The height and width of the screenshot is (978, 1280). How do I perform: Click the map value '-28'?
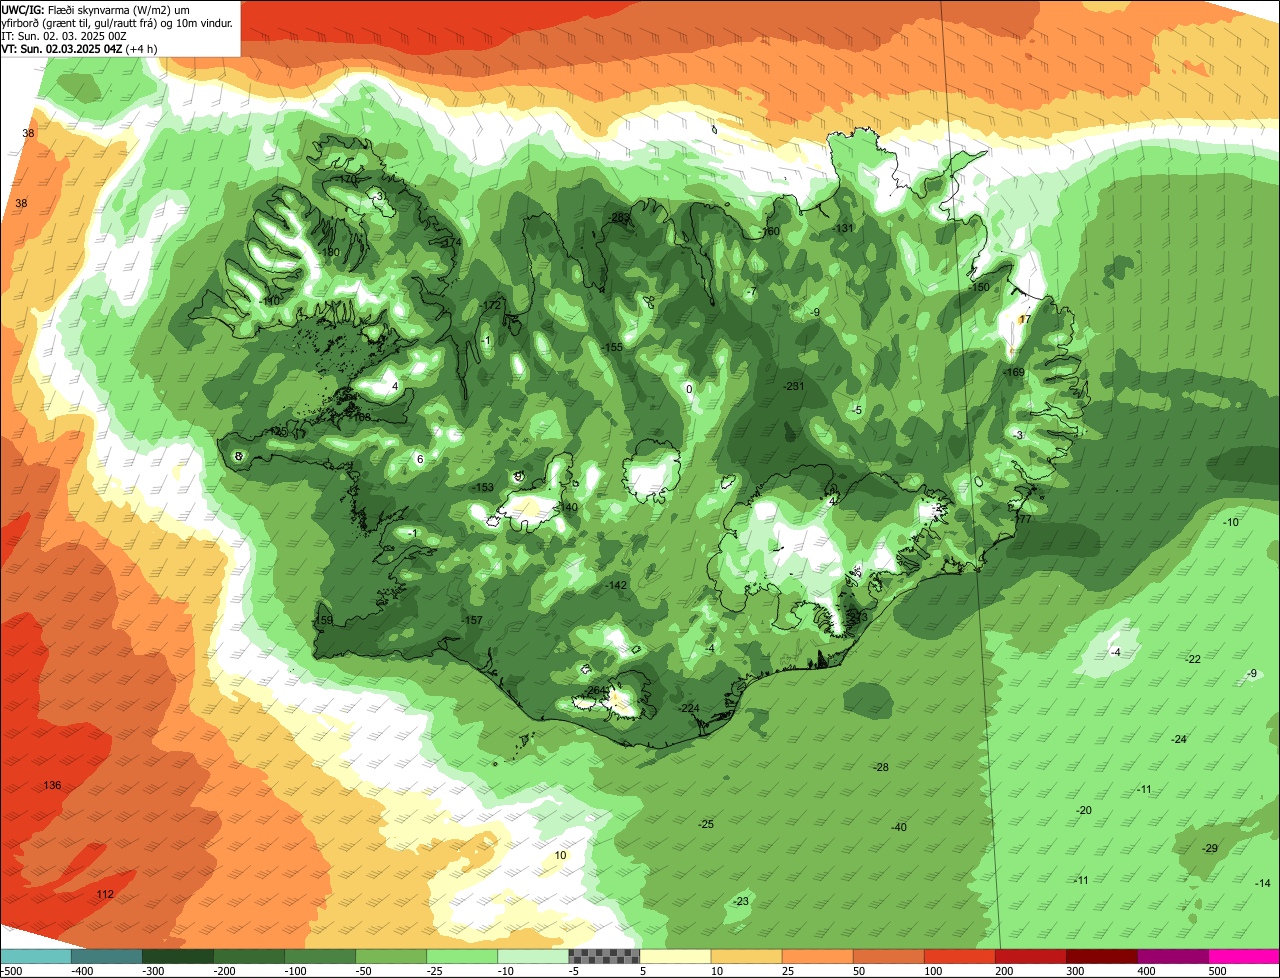(881, 767)
